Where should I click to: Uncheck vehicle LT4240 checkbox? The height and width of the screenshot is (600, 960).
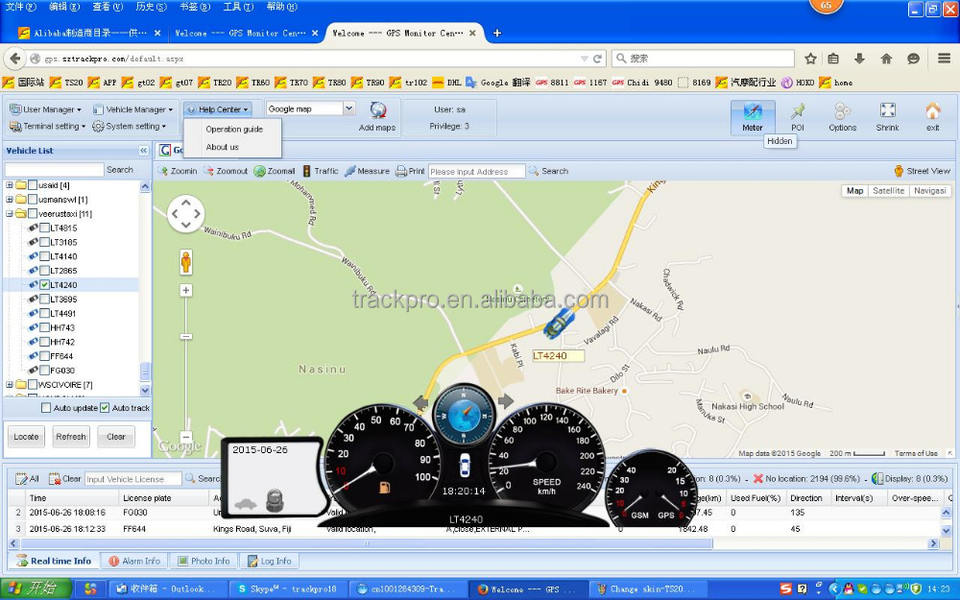[x=45, y=285]
